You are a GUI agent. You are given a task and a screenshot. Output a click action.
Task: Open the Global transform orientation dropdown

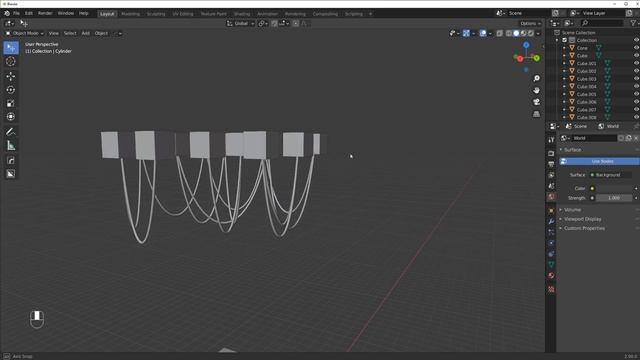(240, 23)
